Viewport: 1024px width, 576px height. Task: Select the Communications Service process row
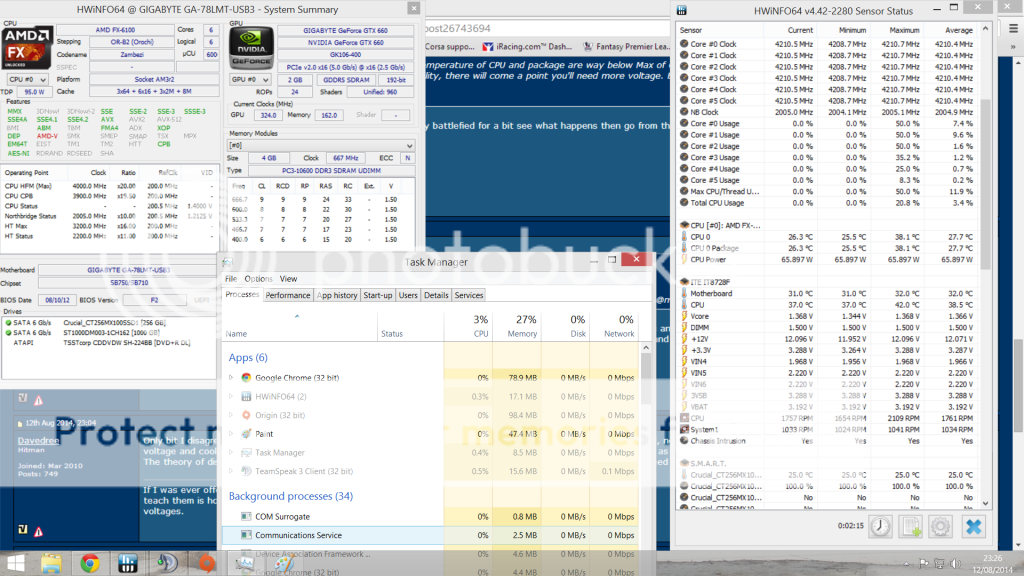tap(430, 535)
